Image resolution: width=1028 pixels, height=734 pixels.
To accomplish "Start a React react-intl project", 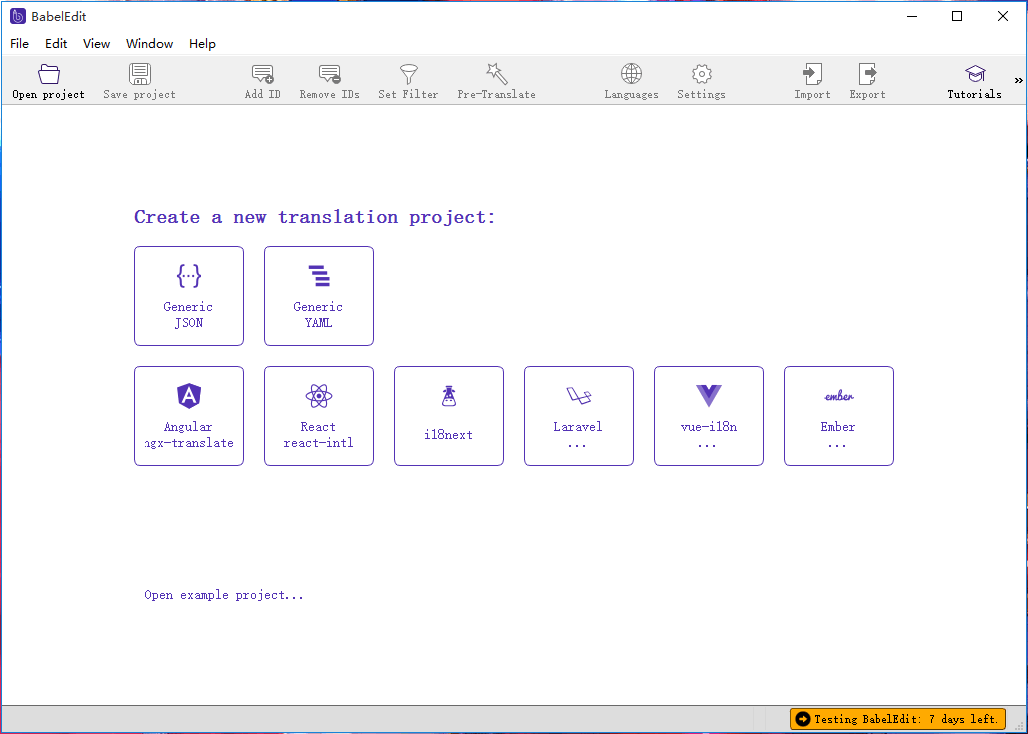I will (x=318, y=416).
